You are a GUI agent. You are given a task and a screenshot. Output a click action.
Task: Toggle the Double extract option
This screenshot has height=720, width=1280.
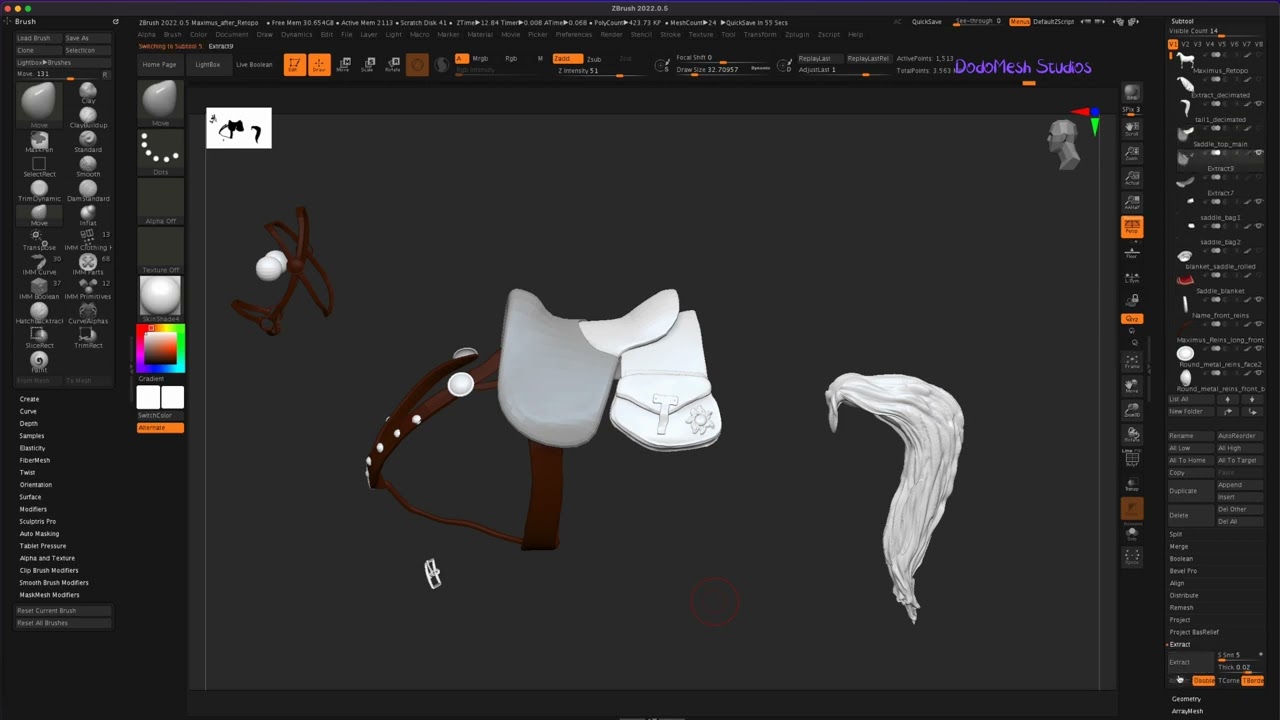point(1203,681)
